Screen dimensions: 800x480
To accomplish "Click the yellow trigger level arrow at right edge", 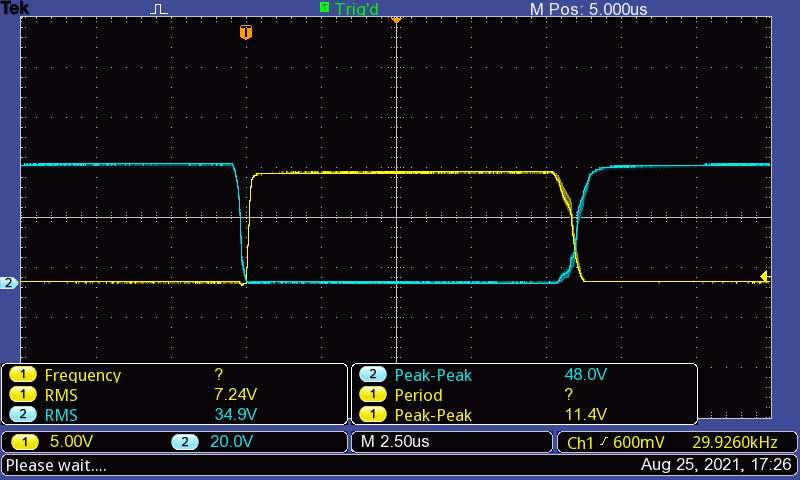I will pyautogui.click(x=764, y=276).
